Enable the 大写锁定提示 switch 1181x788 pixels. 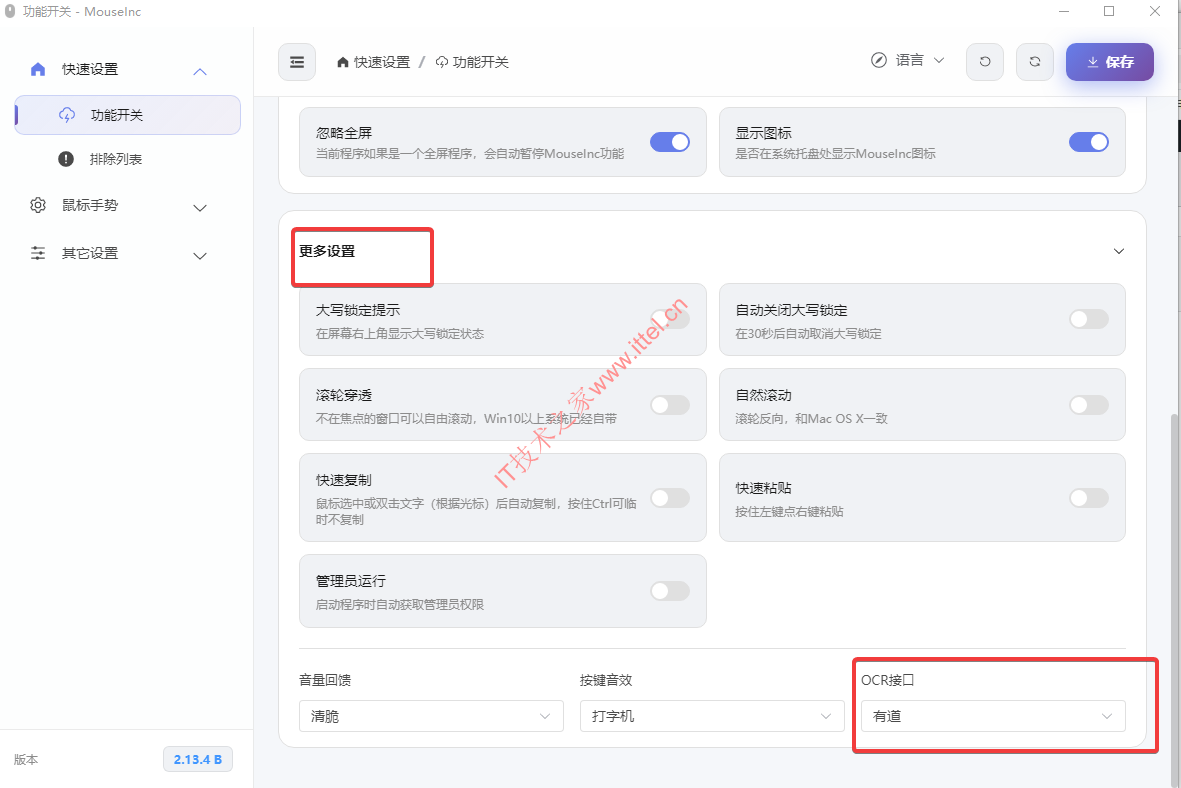click(670, 319)
